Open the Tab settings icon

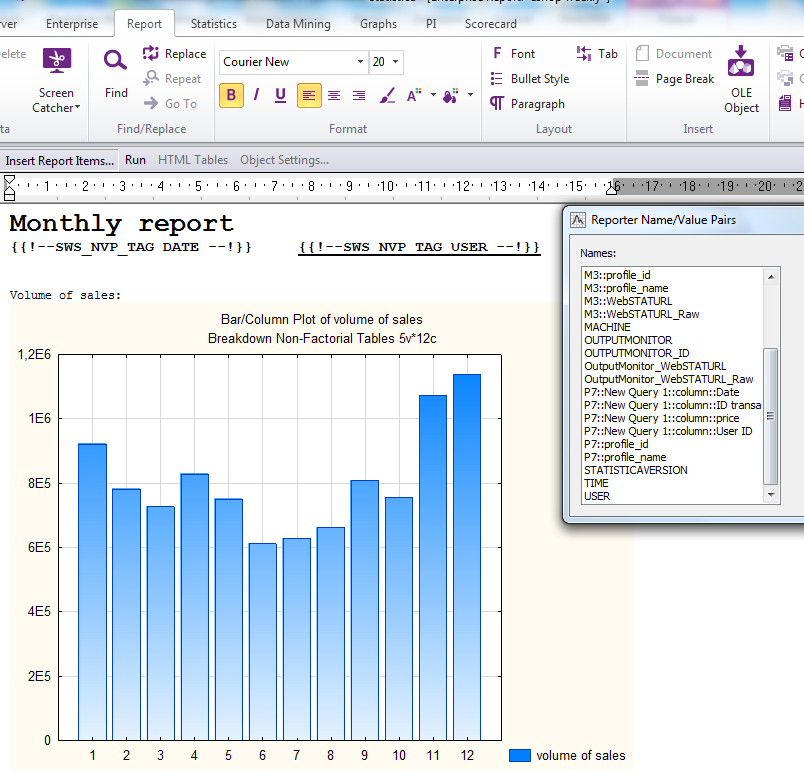pos(584,53)
